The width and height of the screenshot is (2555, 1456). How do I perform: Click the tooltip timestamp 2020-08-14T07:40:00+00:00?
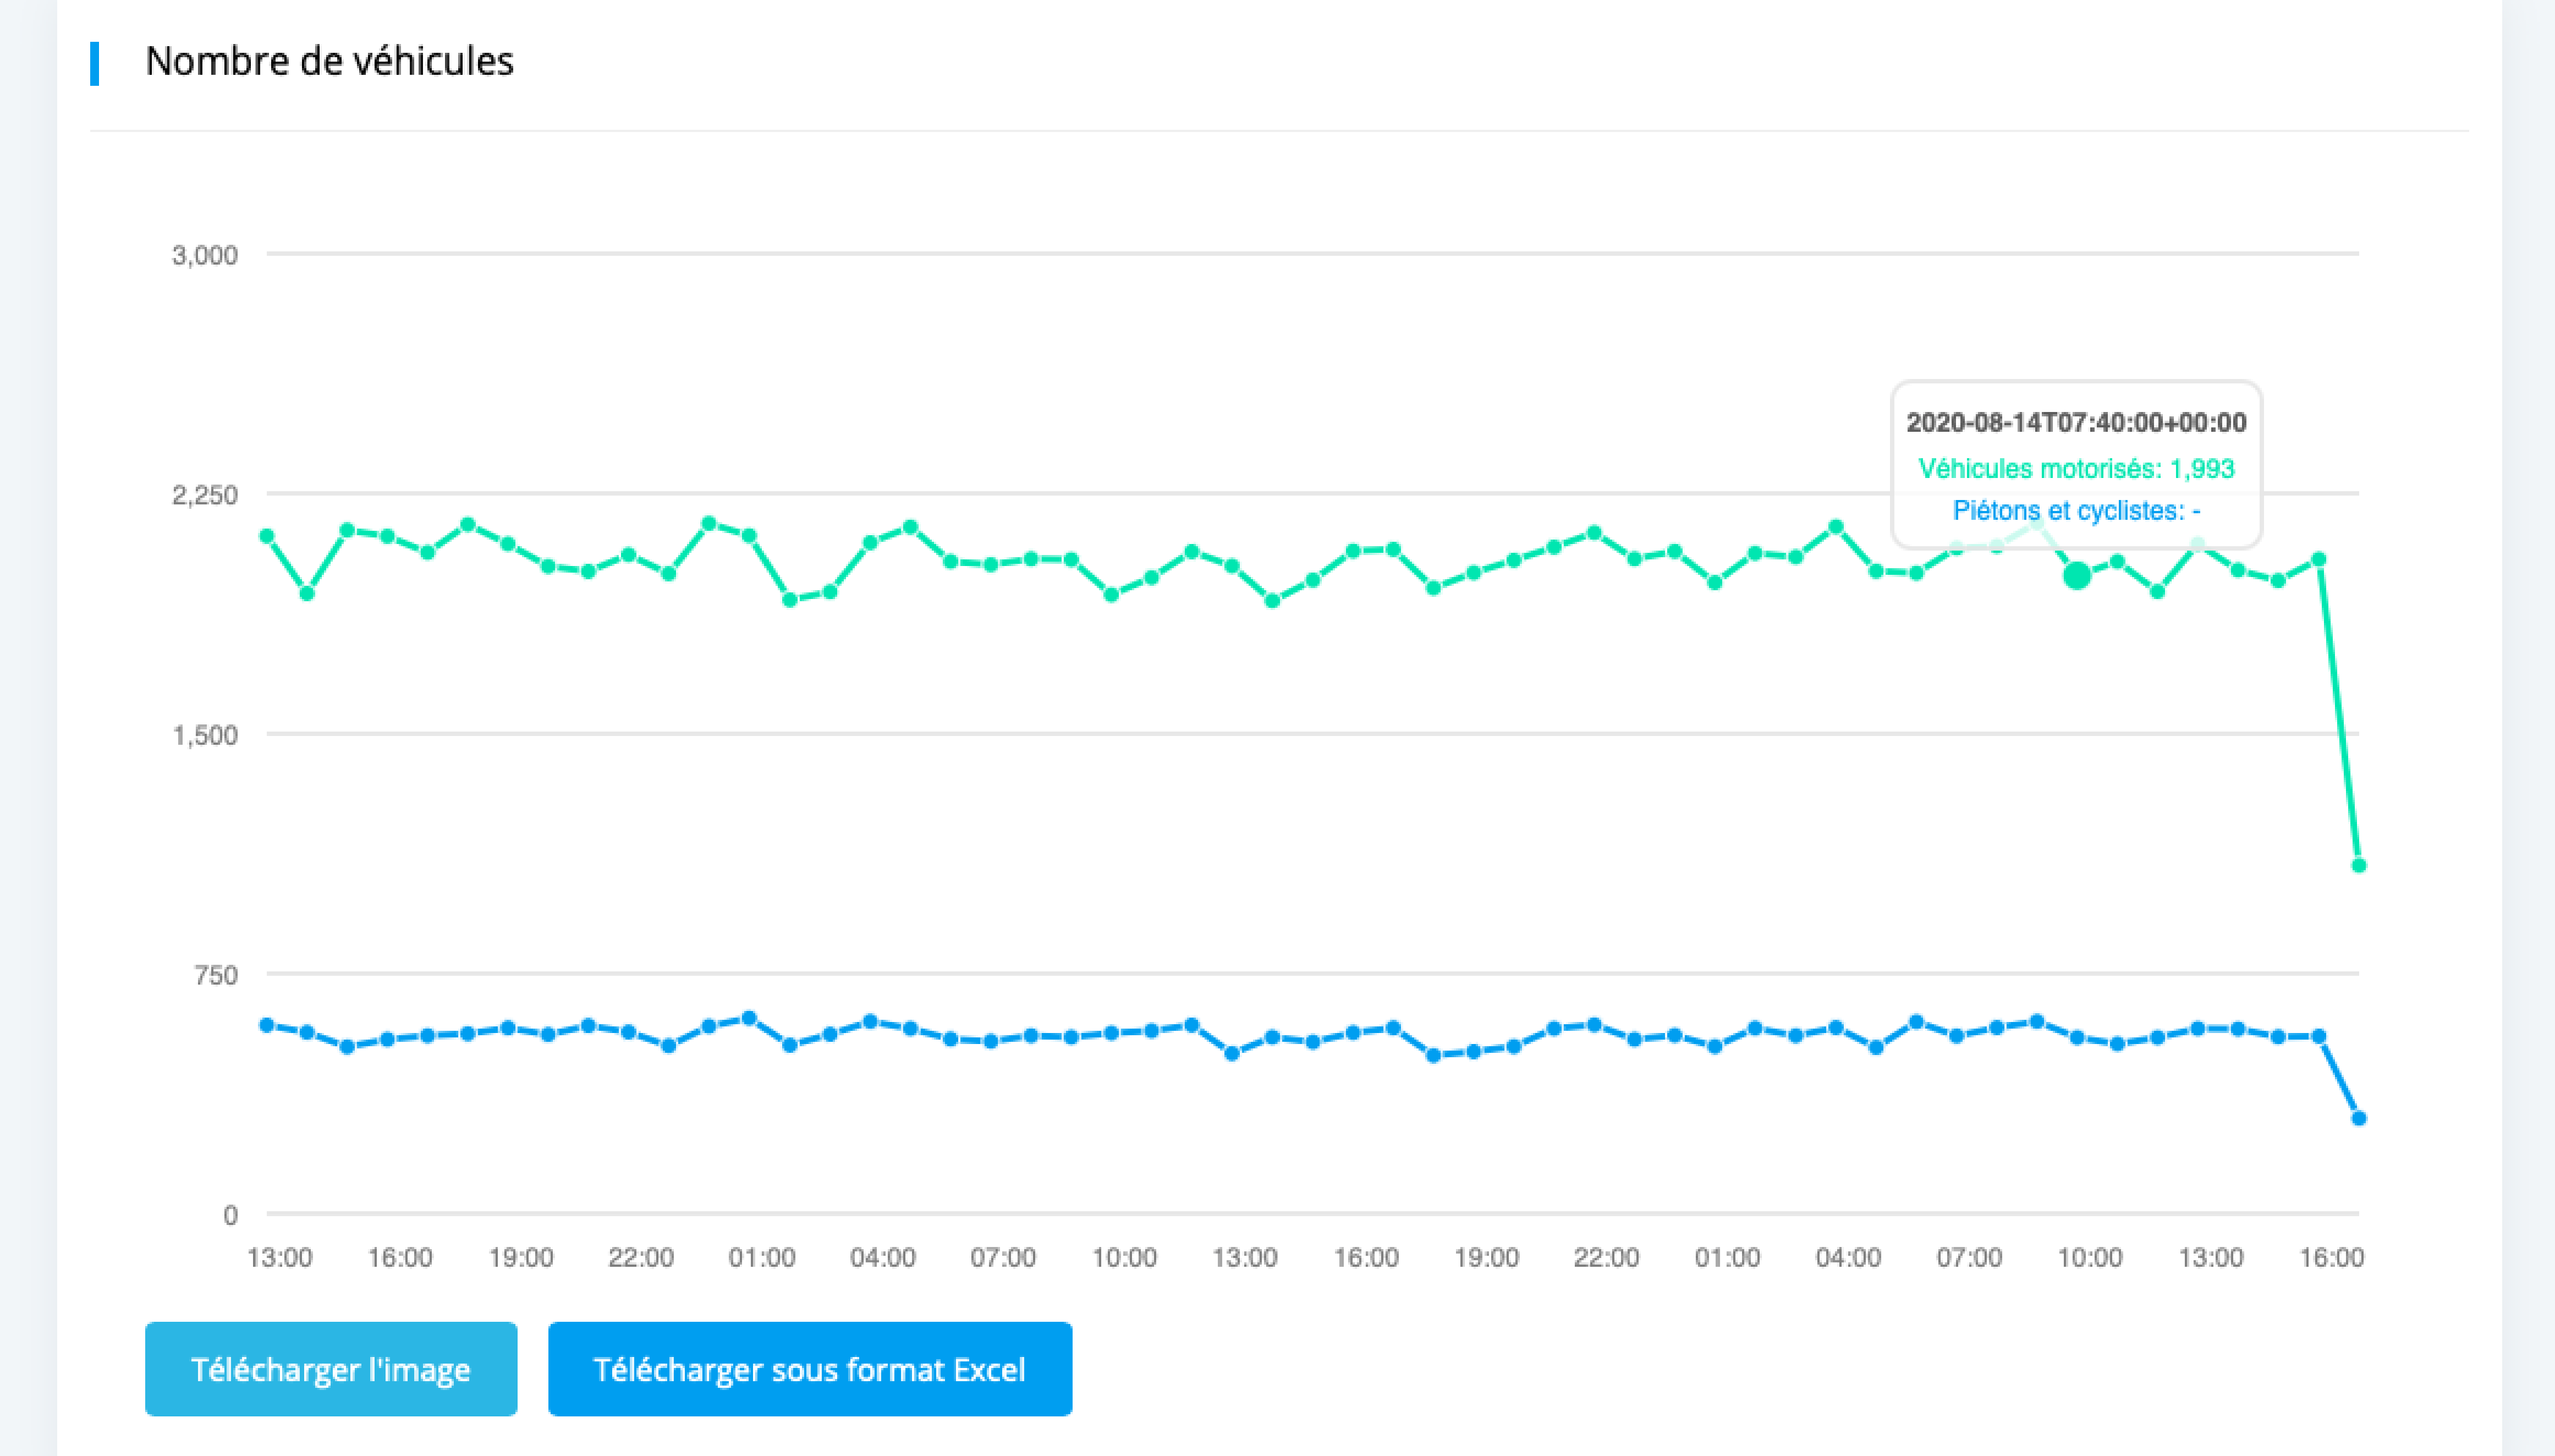(x=2076, y=423)
